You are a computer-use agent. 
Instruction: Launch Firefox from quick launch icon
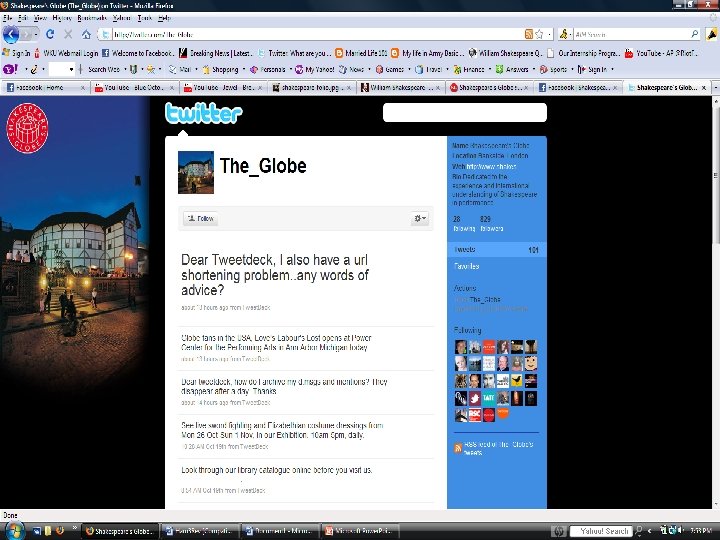point(60,531)
